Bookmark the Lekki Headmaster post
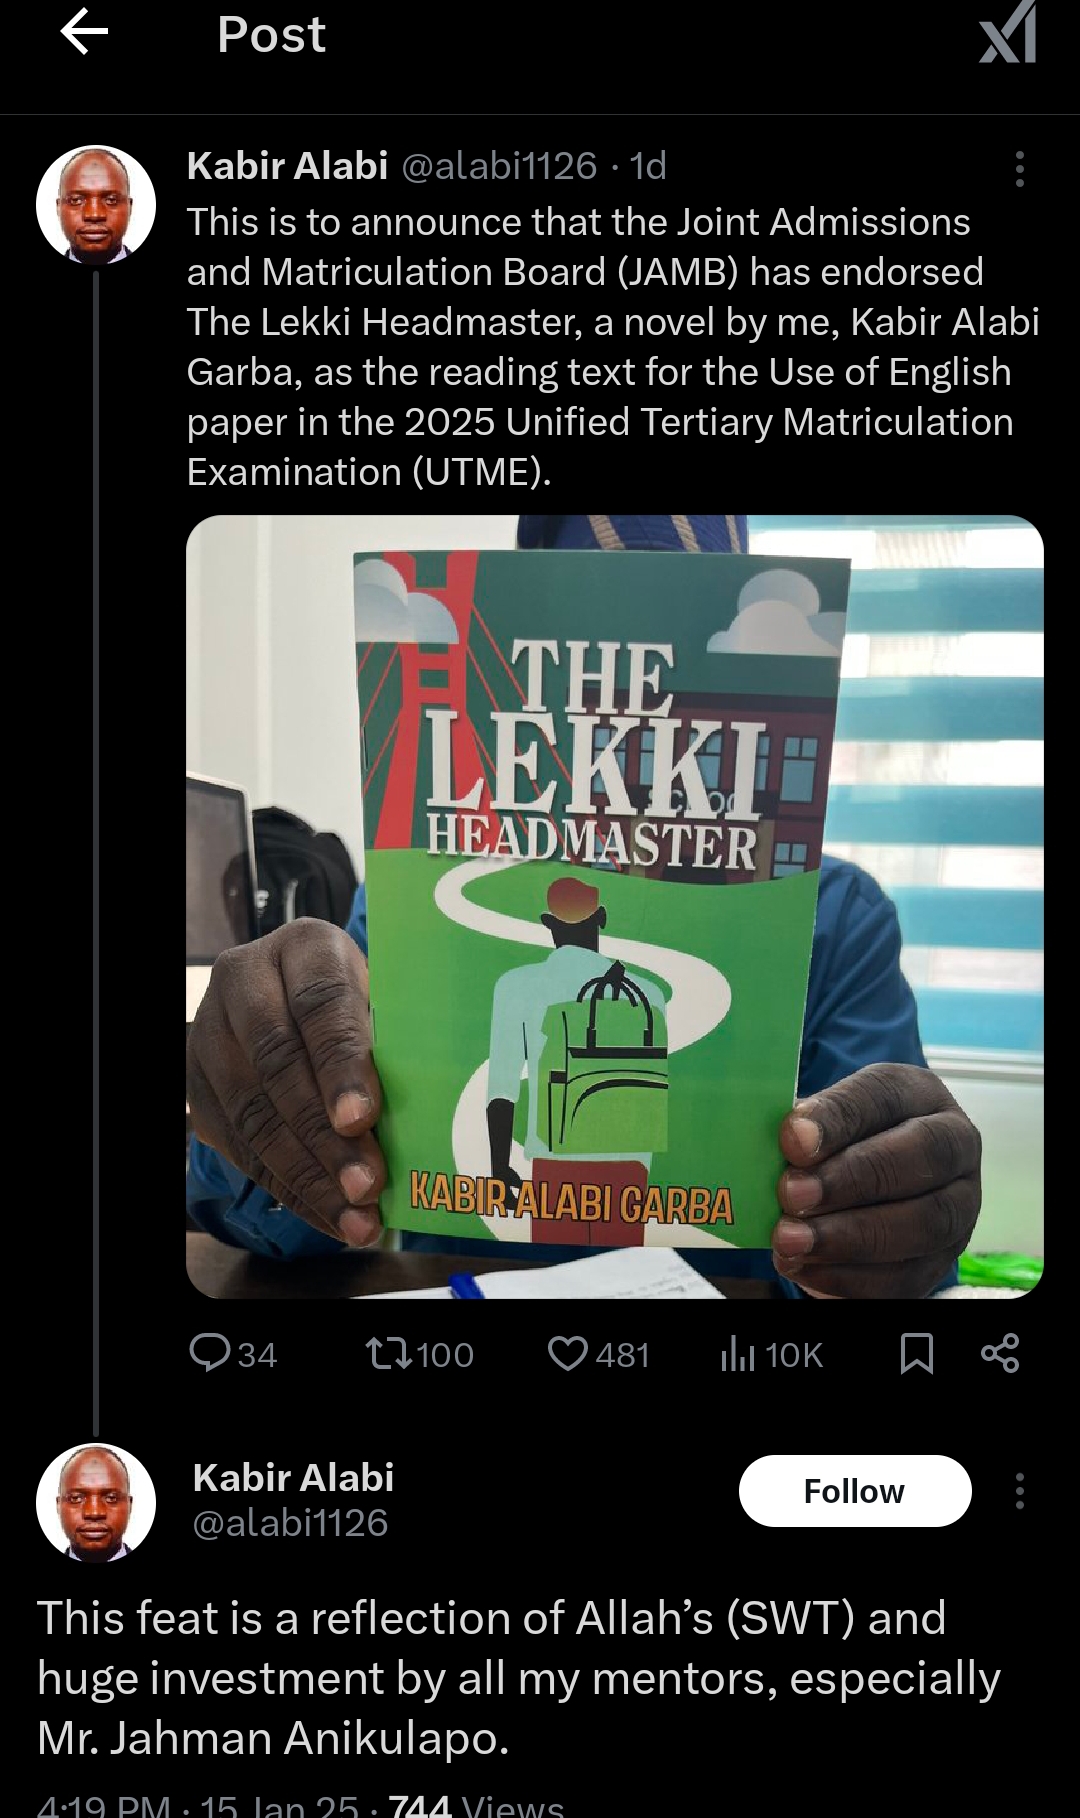 point(917,1354)
